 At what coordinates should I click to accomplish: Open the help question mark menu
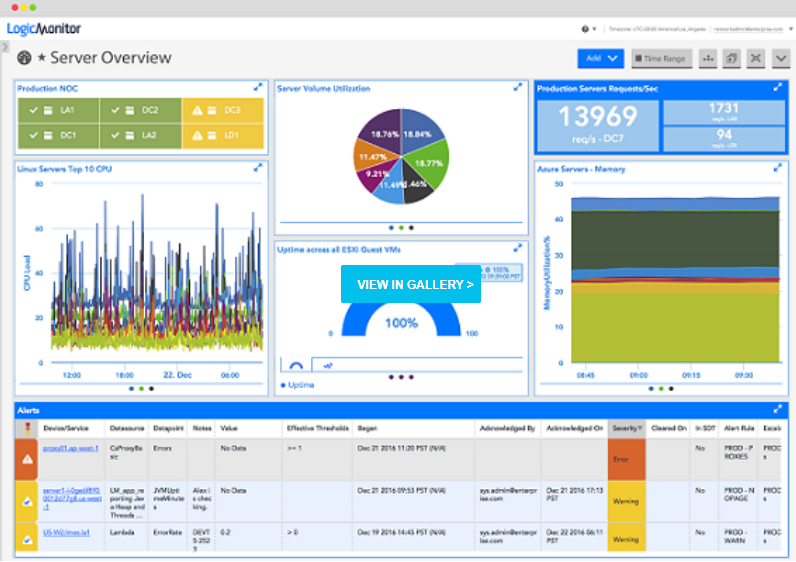coord(586,29)
